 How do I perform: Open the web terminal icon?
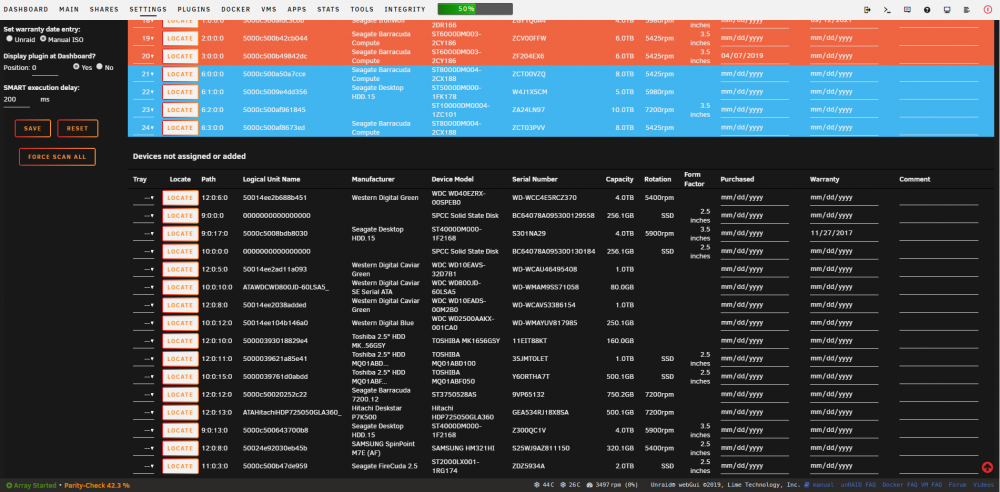[x=886, y=10]
